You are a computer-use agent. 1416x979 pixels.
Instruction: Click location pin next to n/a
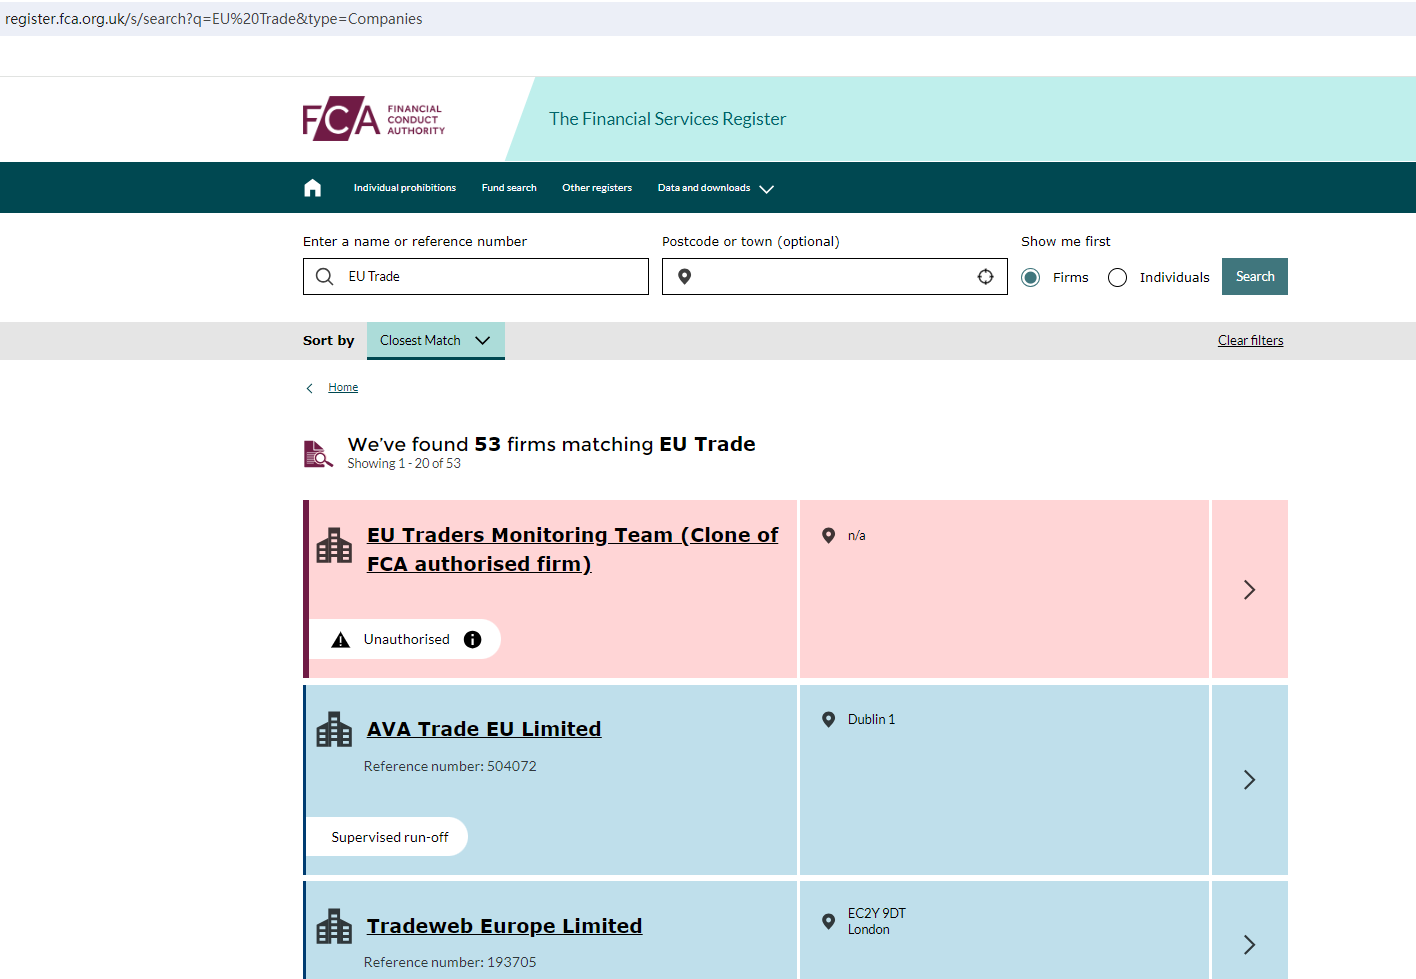[x=828, y=536]
